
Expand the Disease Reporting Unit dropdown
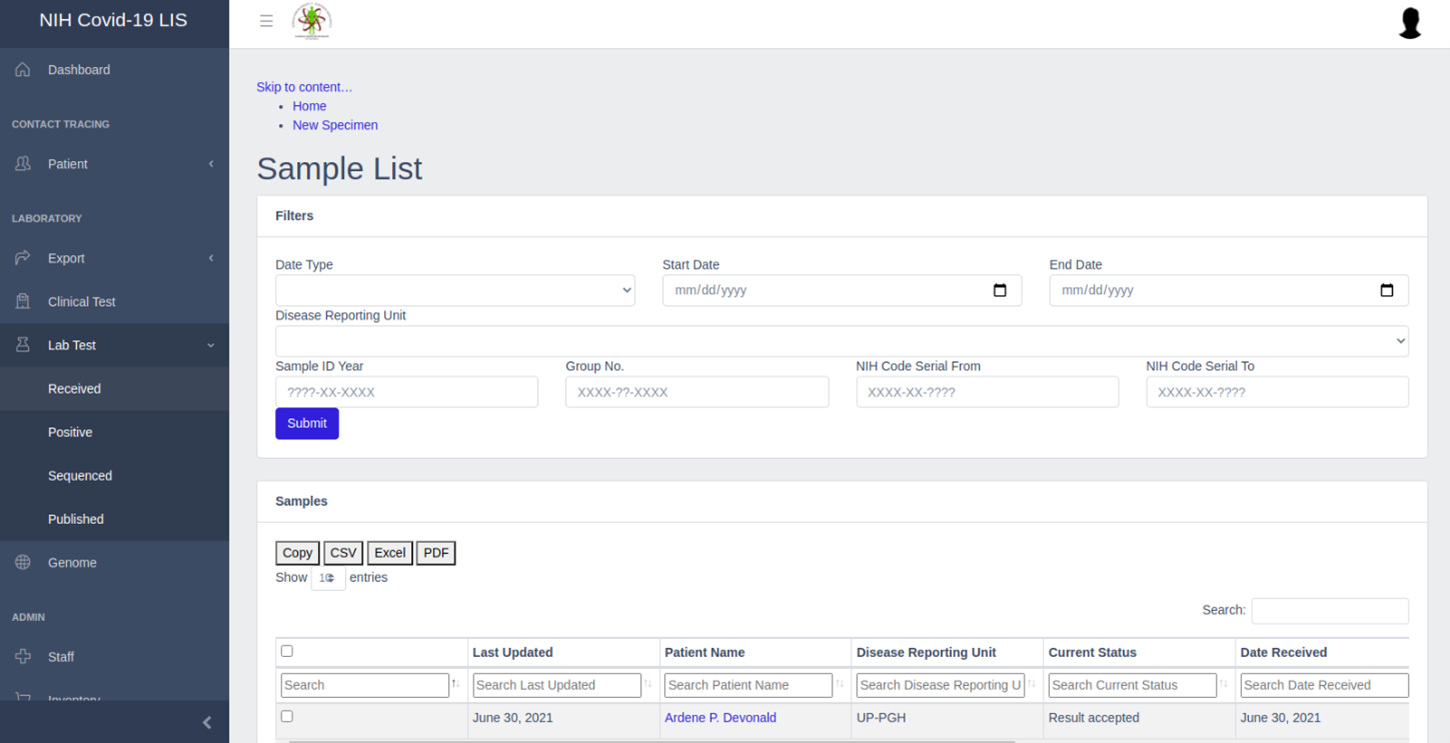[841, 341]
